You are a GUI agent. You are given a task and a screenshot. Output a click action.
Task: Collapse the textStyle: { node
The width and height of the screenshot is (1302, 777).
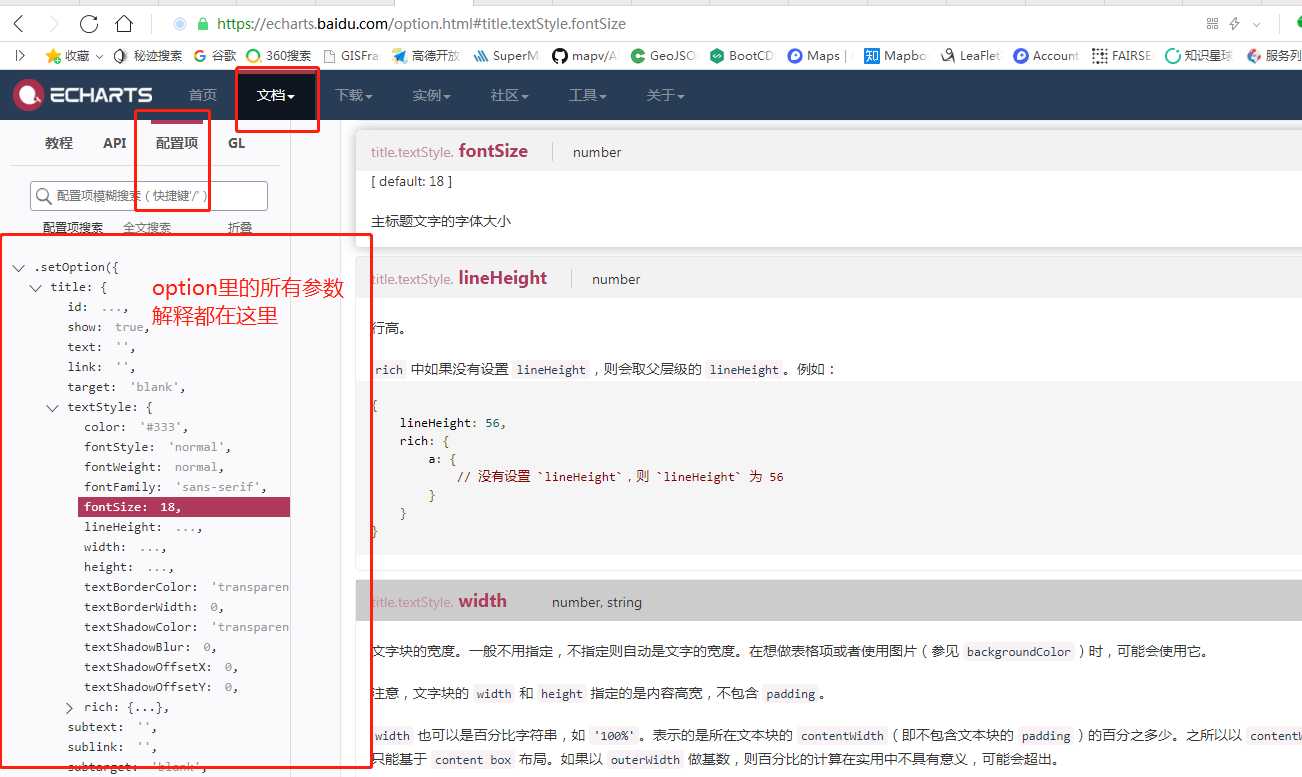(x=53, y=408)
